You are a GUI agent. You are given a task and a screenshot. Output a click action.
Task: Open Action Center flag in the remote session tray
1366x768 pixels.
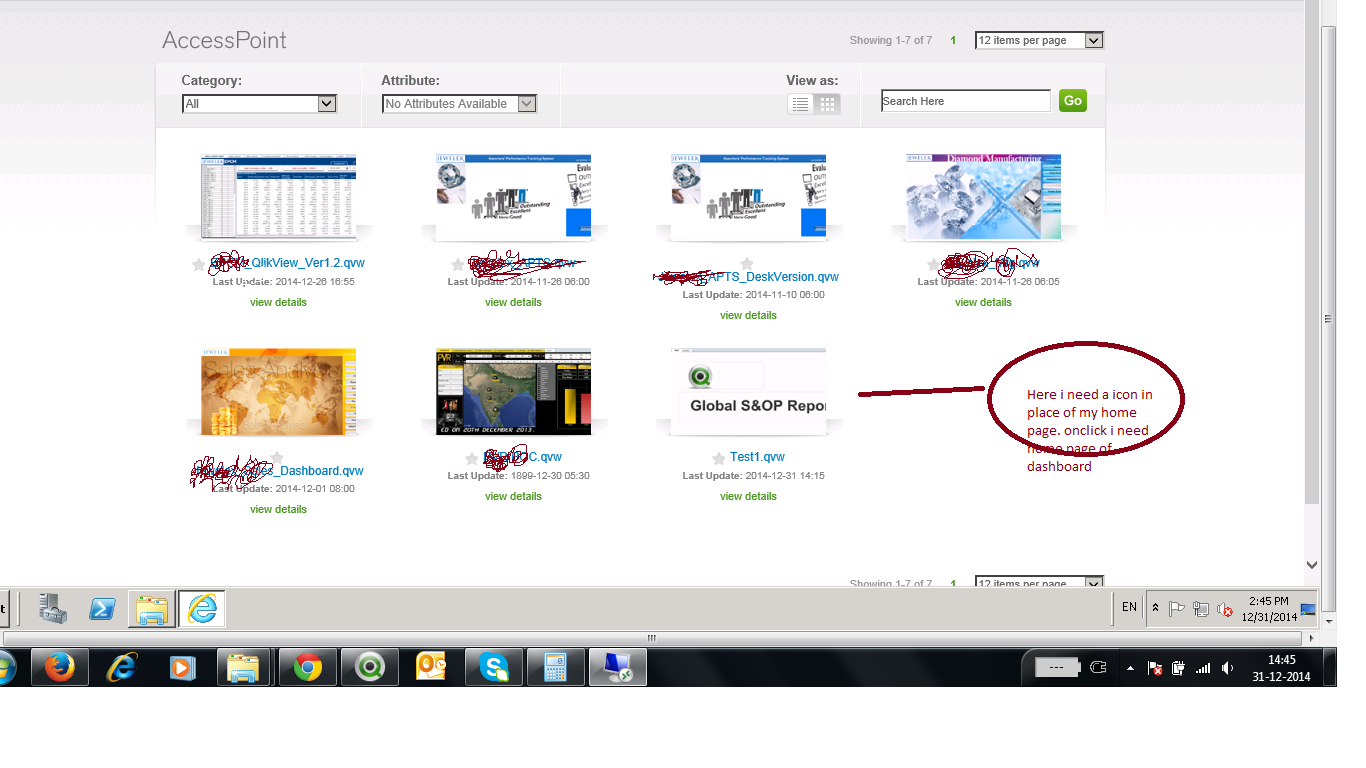pos(1177,608)
